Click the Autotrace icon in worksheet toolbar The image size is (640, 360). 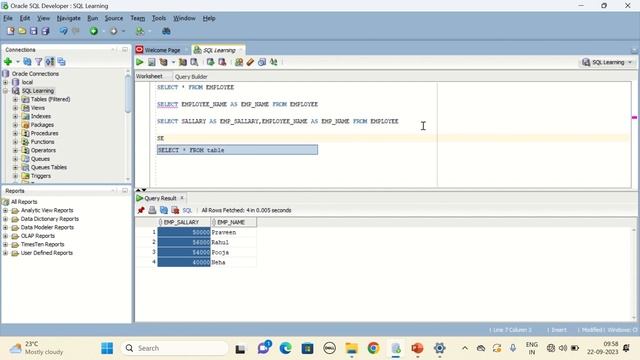[x=182, y=62]
